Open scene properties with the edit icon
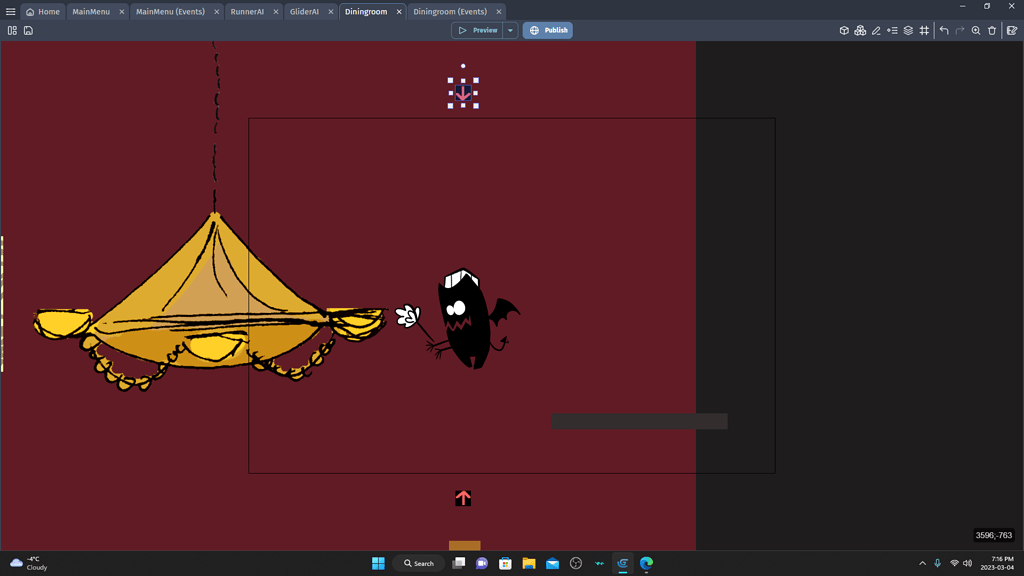Image resolution: width=1024 pixels, height=576 pixels. [1010, 30]
